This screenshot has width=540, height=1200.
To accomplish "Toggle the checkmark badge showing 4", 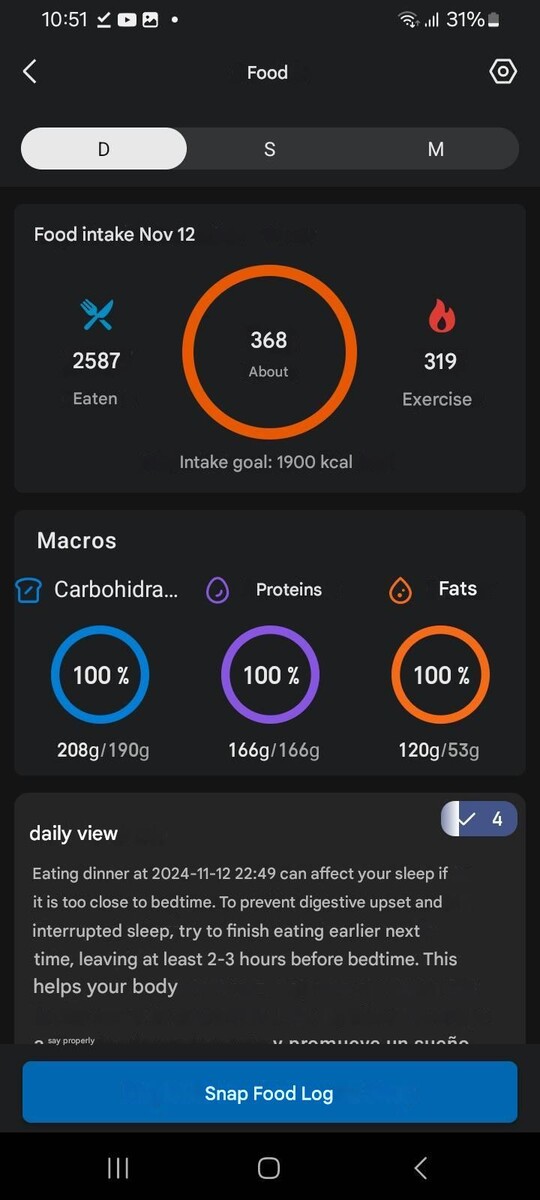I will (479, 819).
